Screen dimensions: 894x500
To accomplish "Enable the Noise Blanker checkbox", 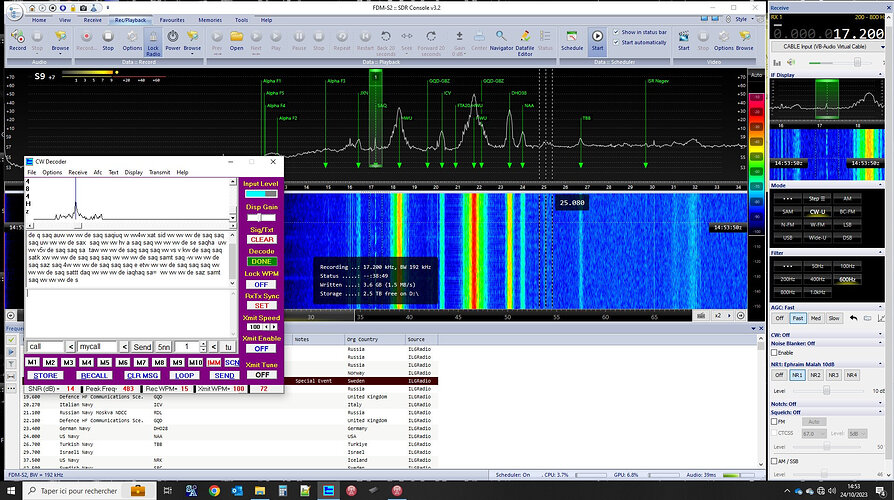I will 774,352.
